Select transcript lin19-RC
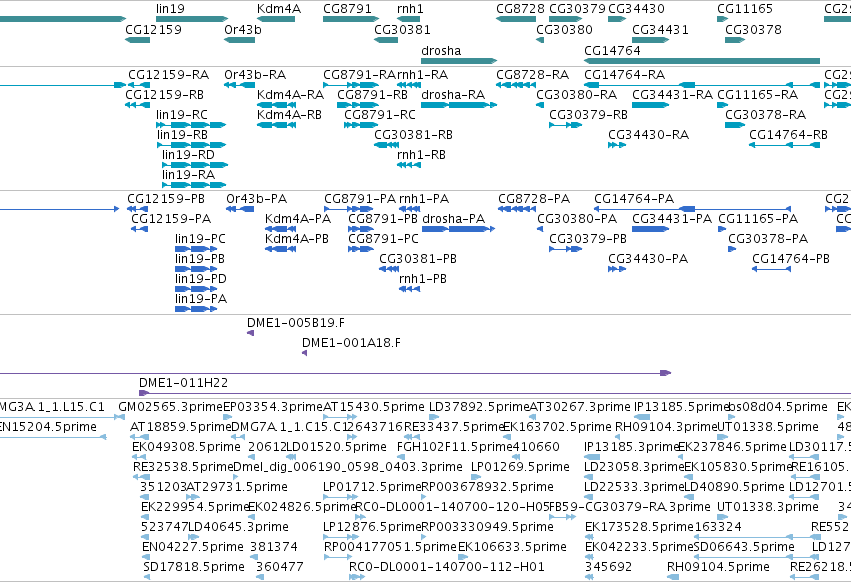This screenshot has height=582, width=851. (191, 125)
